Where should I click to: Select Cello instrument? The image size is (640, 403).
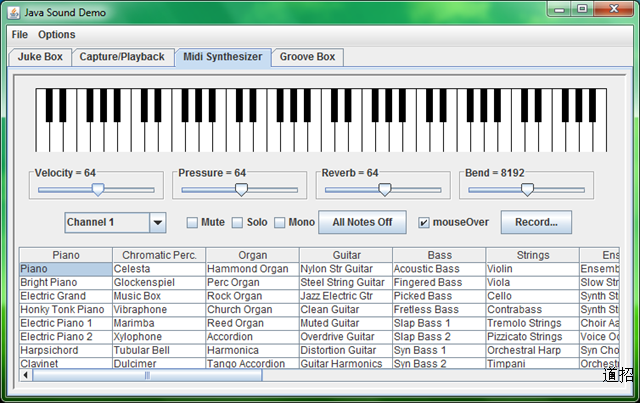(x=533, y=296)
